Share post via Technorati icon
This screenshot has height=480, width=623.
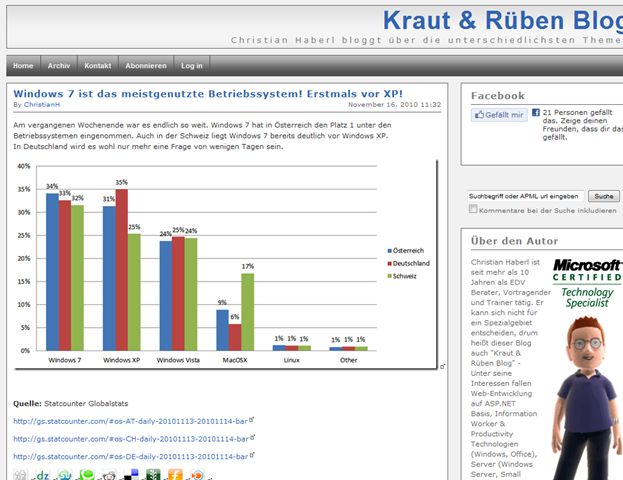pos(87,475)
